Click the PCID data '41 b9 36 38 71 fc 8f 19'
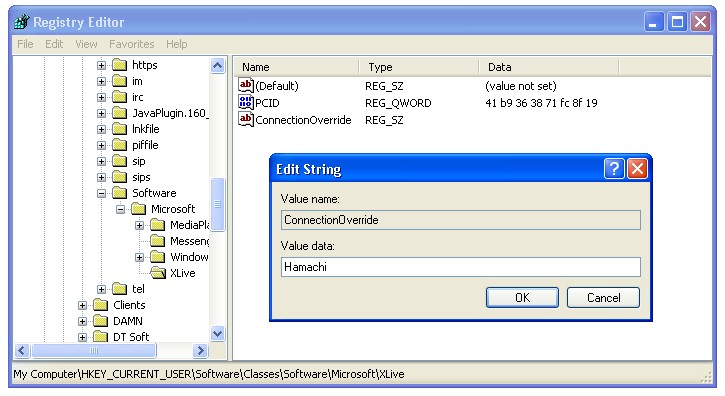Image resolution: width=725 pixels, height=396 pixels. point(541,103)
